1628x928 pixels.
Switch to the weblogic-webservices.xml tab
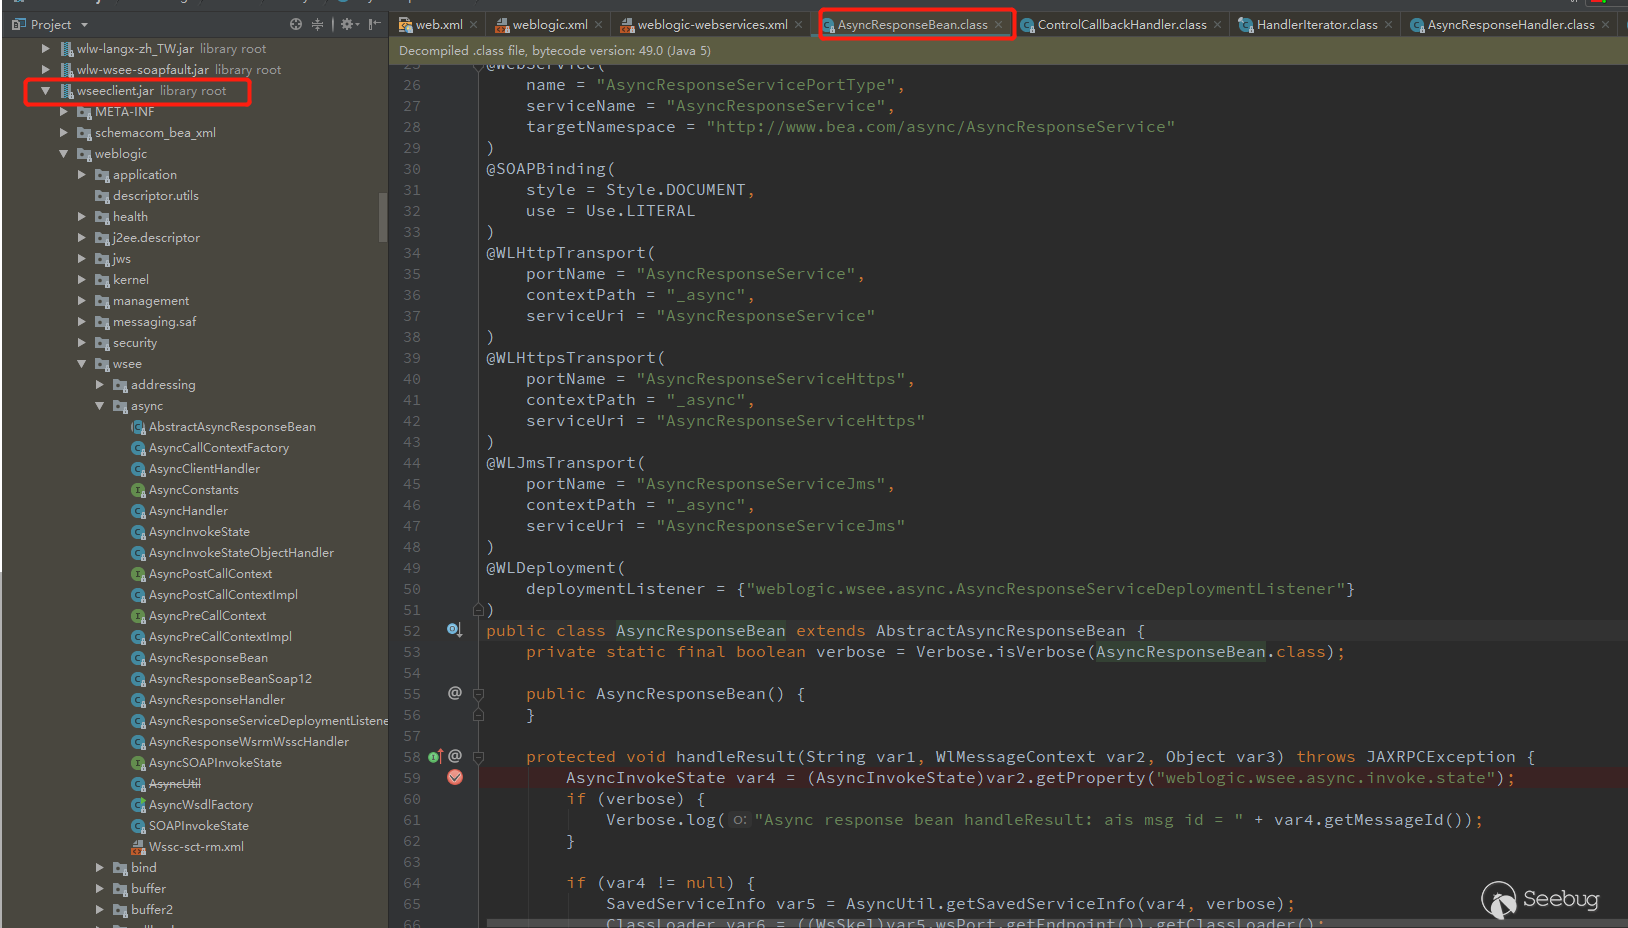click(x=711, y=25)
